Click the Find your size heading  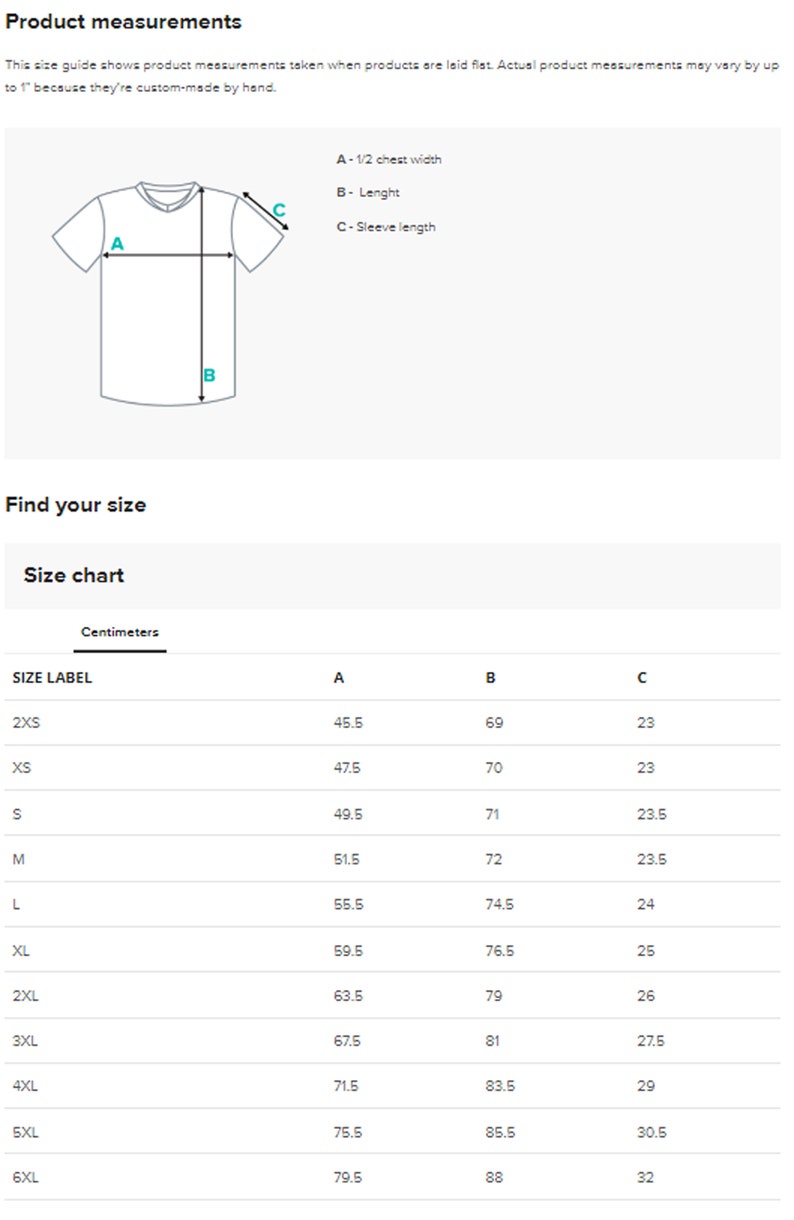(x=75, y=505)
